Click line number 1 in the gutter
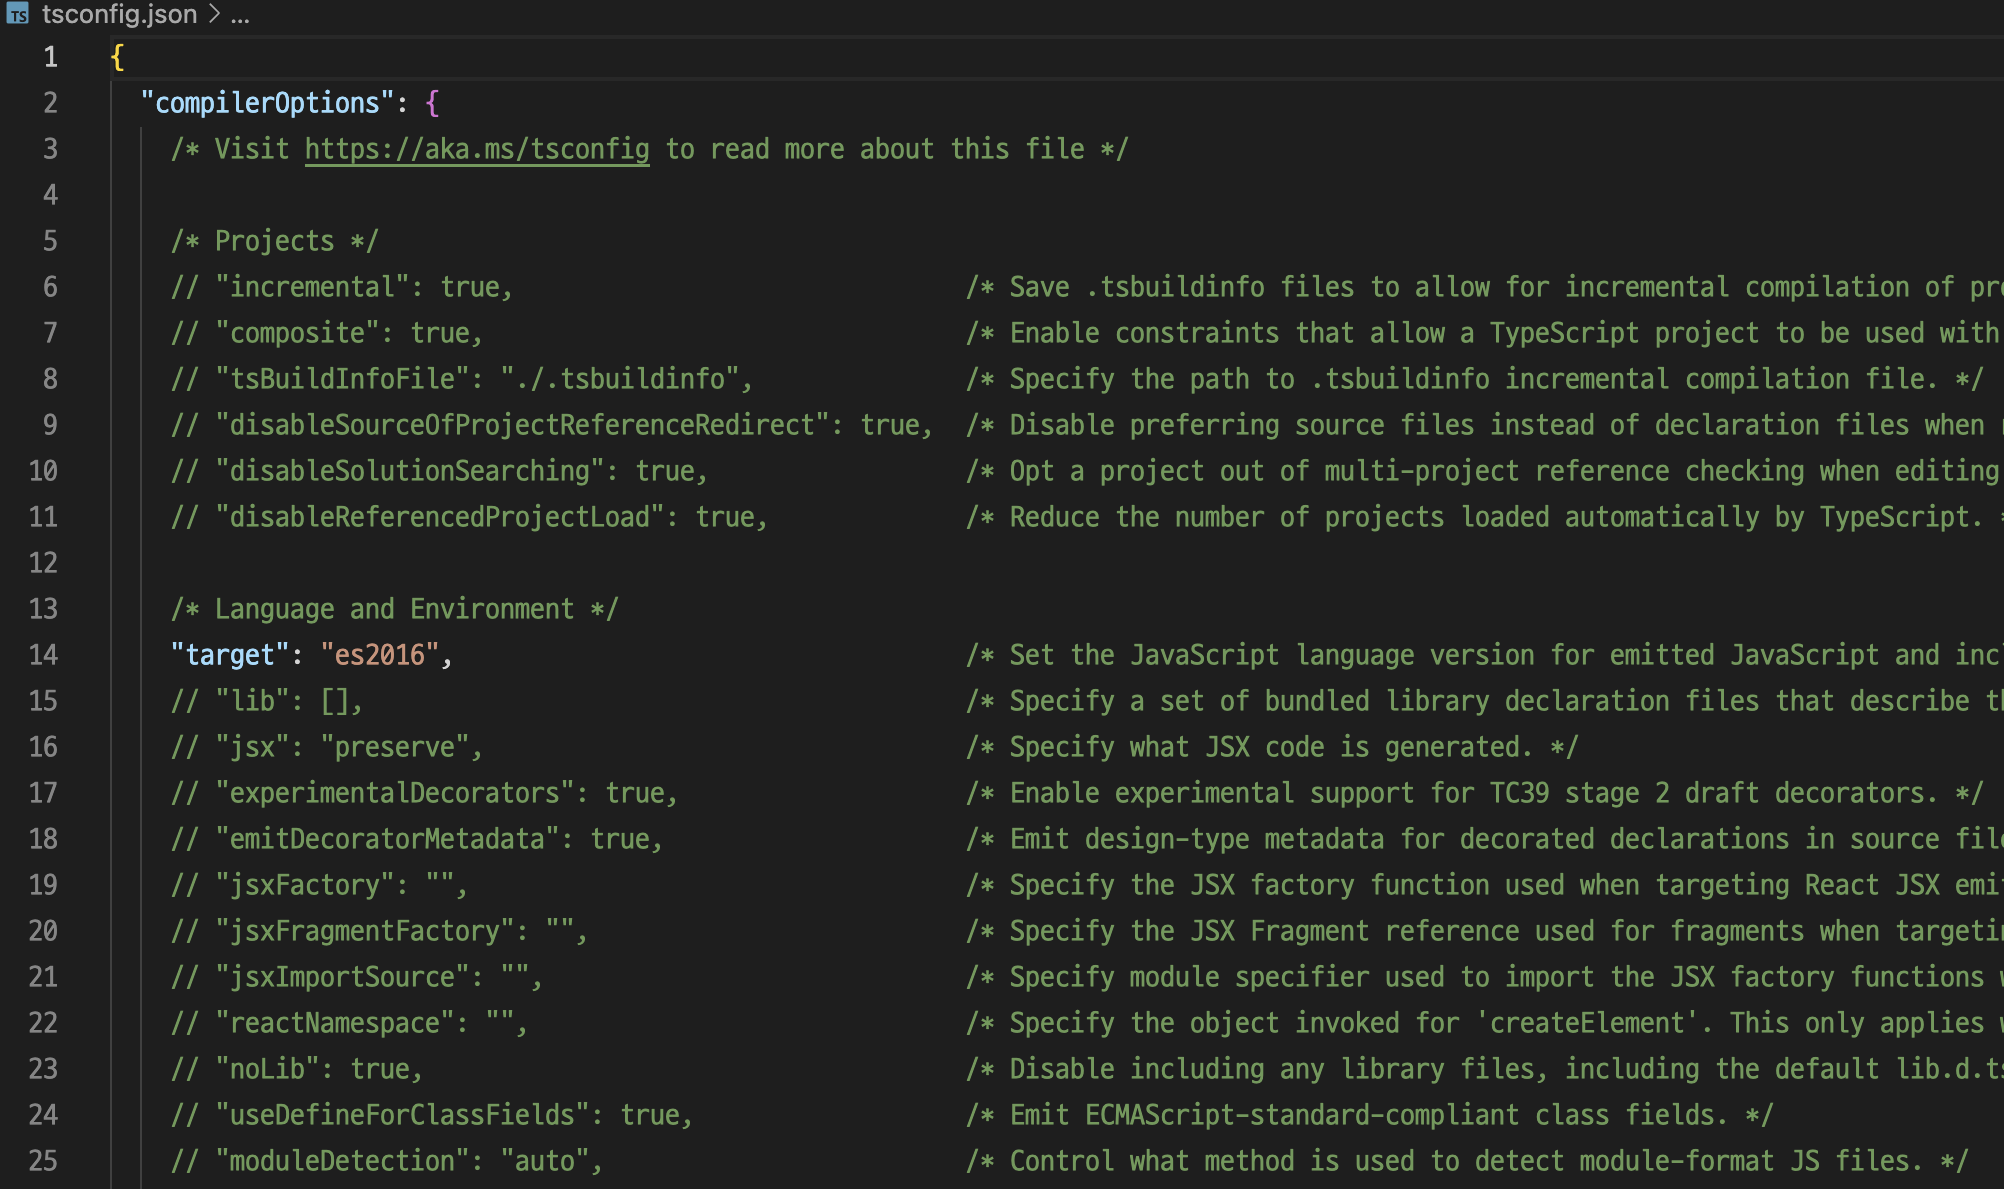The width and height of the screenshot is (2004, 1189). (50, 57)
